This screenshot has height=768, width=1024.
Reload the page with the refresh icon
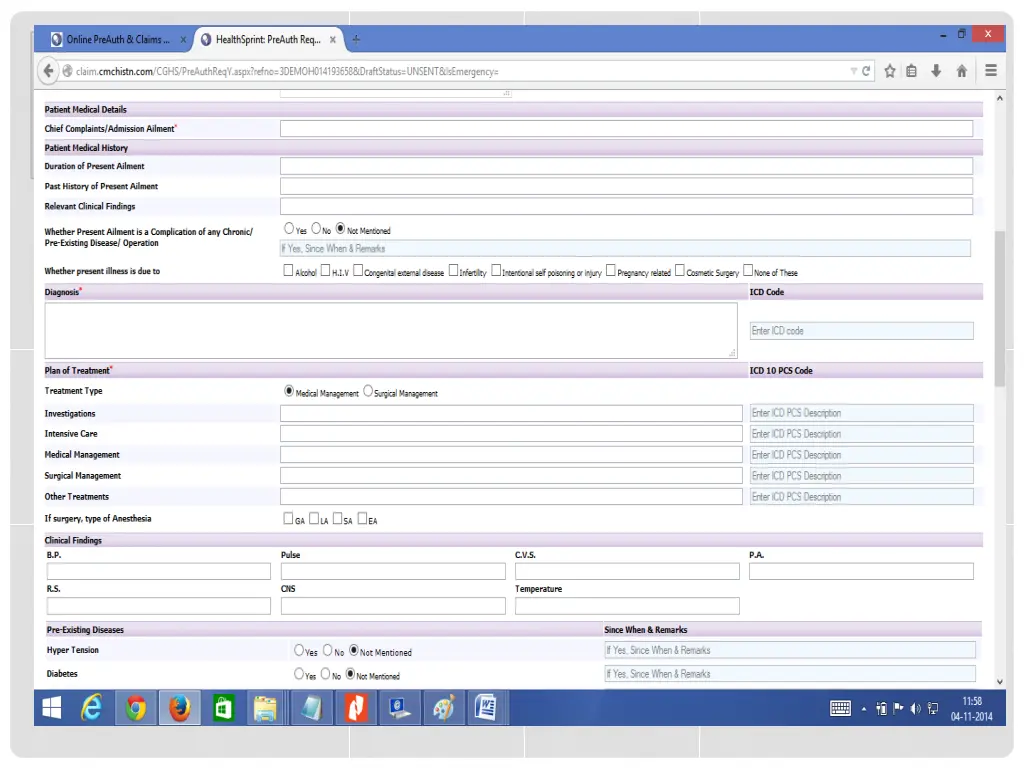point(866,71)
